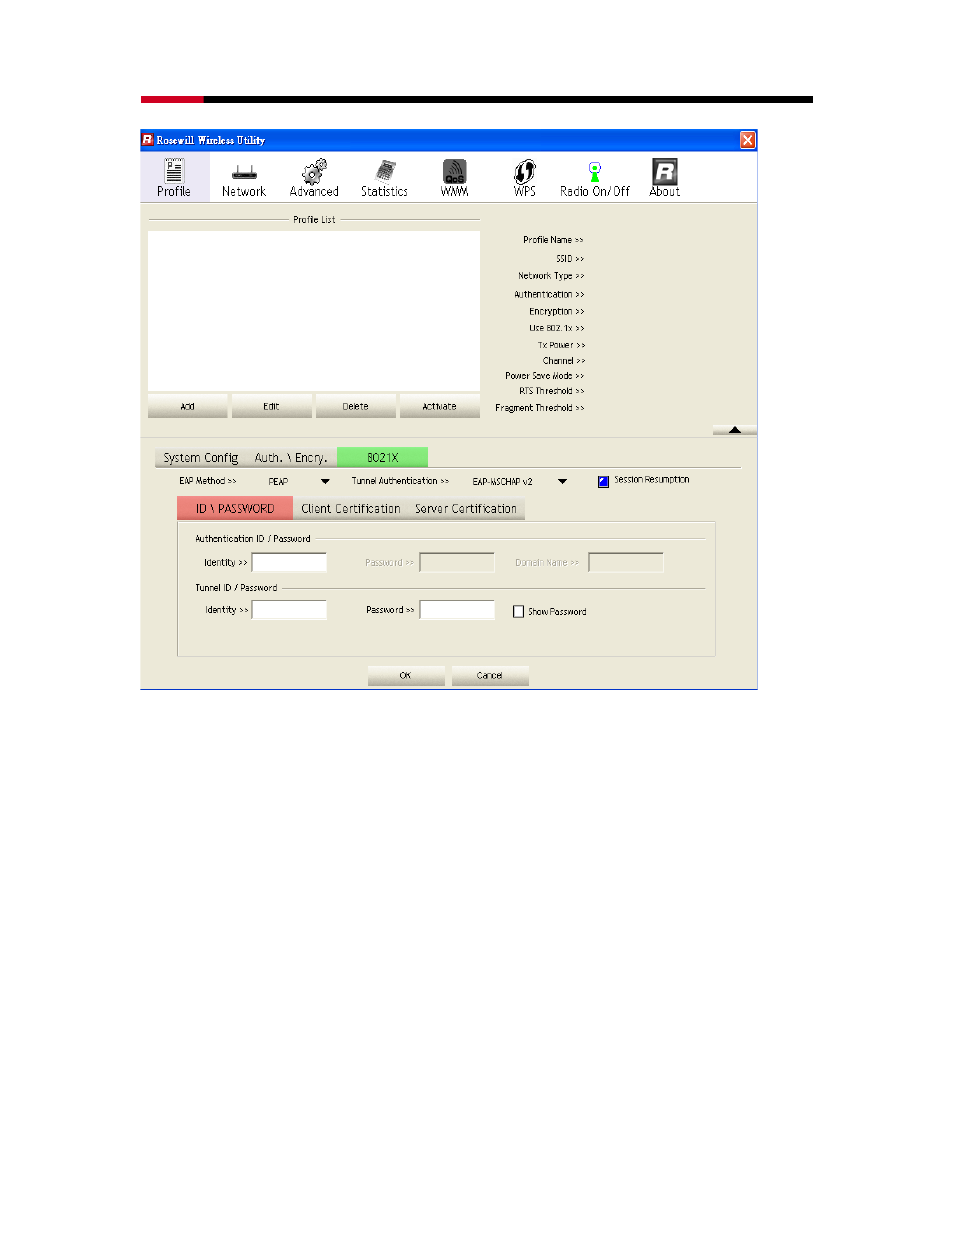This screenshot has height=1235, width=954.
Task: Focus the Tunnel Password field
Action: tap(457, 609)
